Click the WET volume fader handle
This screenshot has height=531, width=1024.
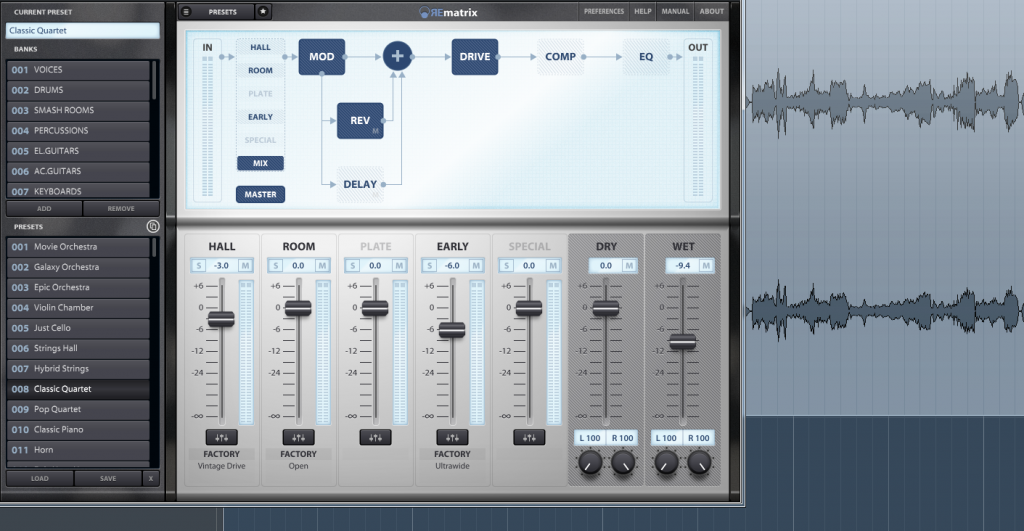(x=682, y=341)
